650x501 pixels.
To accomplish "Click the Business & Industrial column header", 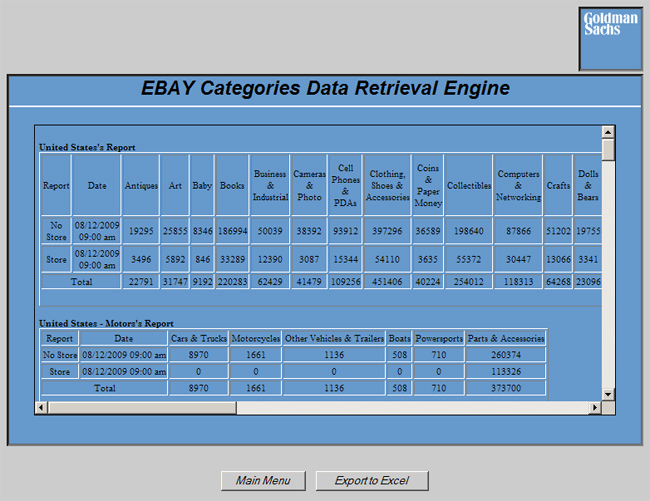I will coord(270,185).
